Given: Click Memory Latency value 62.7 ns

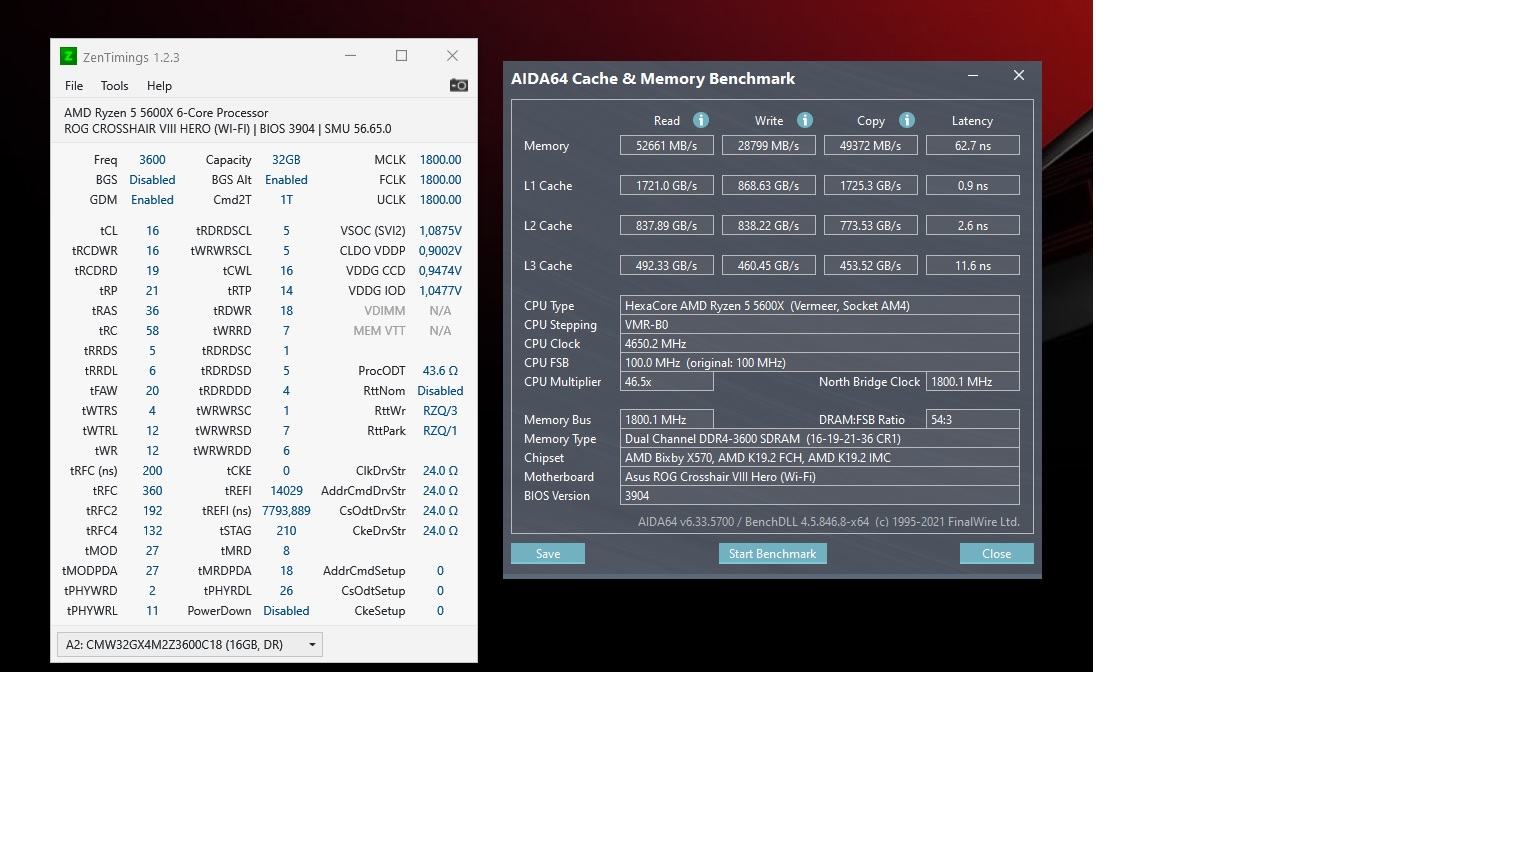Looking at the screenshot, I should [972, 146].
